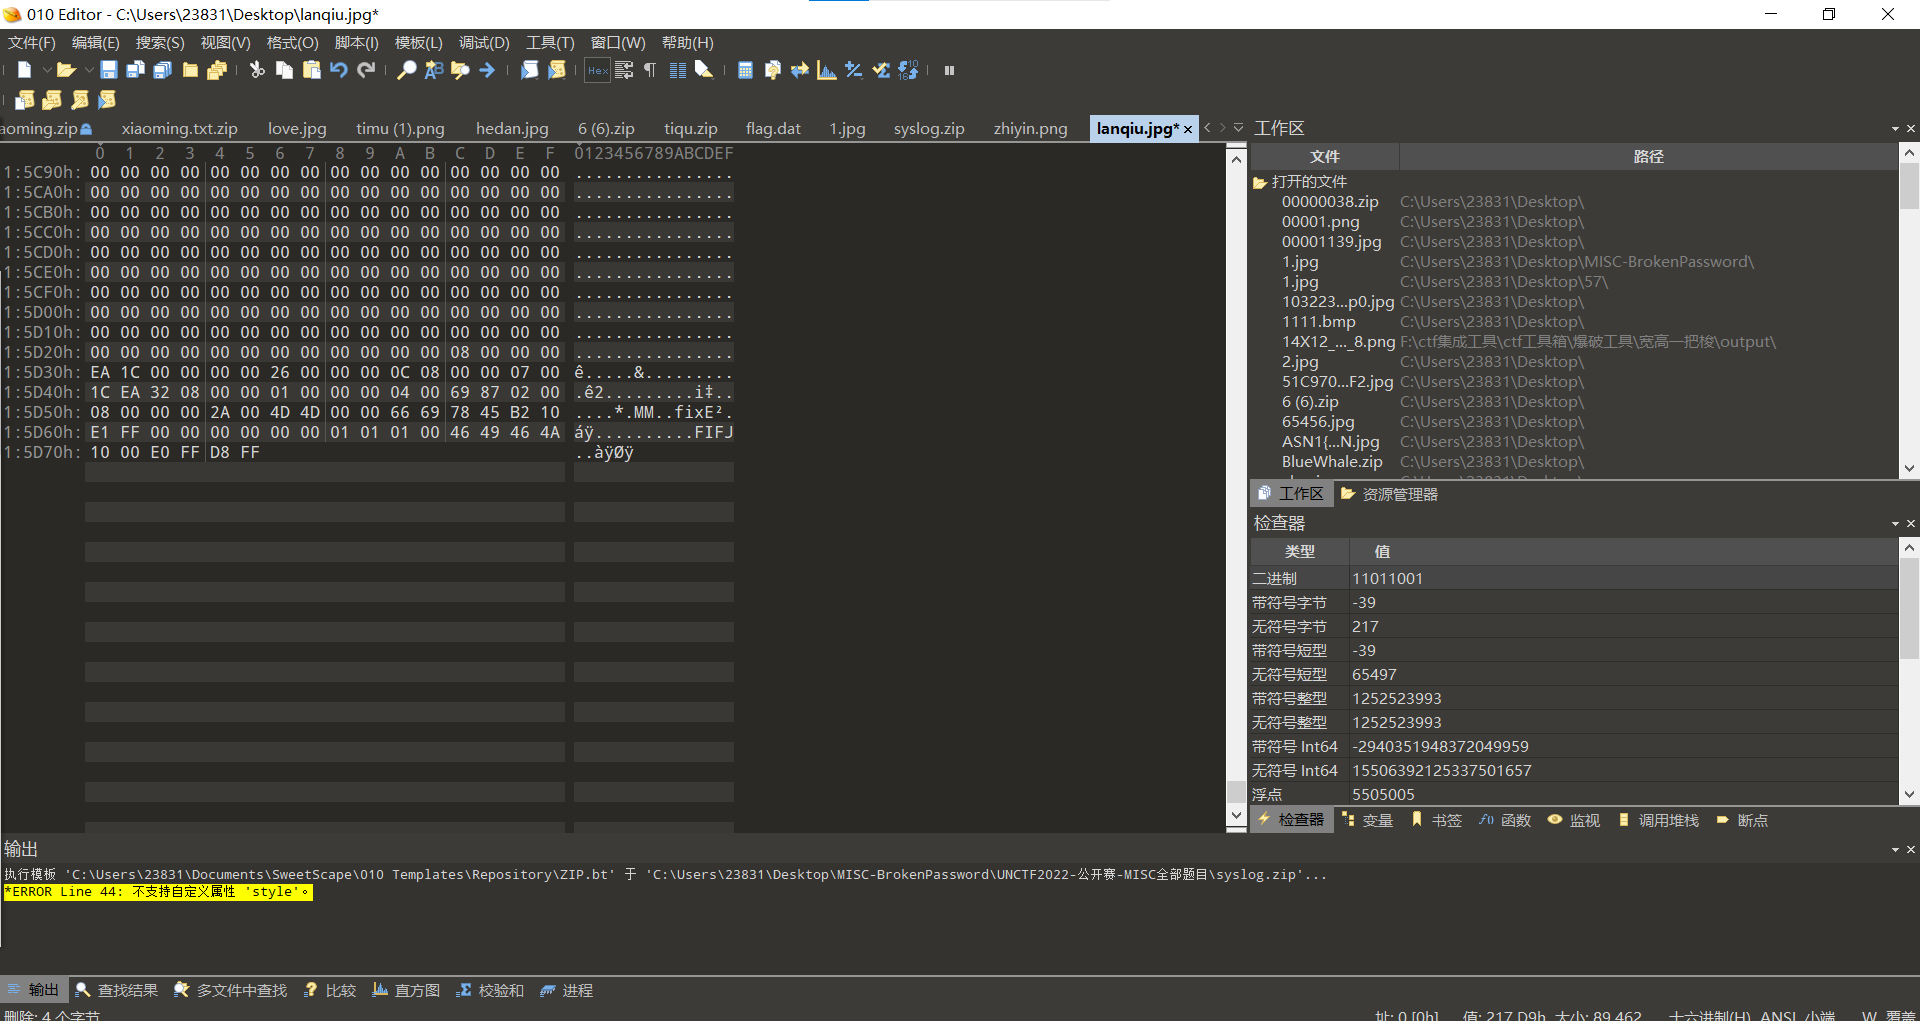The height and width of the screenshot is (1021, 1920).
Task: Switch to the 变量 tab
Action: coord(1368,820)
